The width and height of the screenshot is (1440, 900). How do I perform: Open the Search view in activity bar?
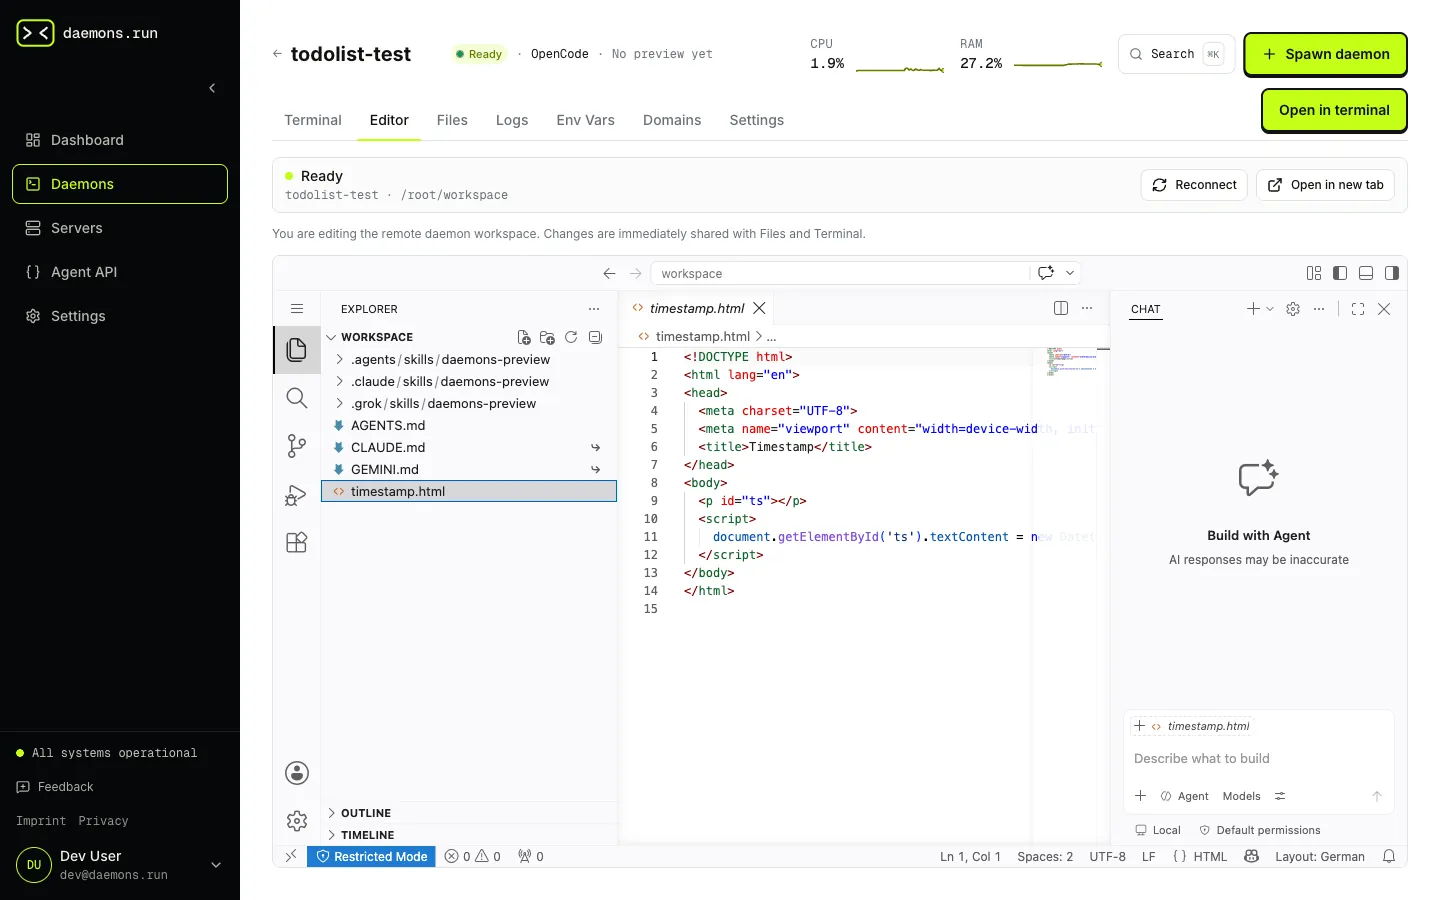296,397
